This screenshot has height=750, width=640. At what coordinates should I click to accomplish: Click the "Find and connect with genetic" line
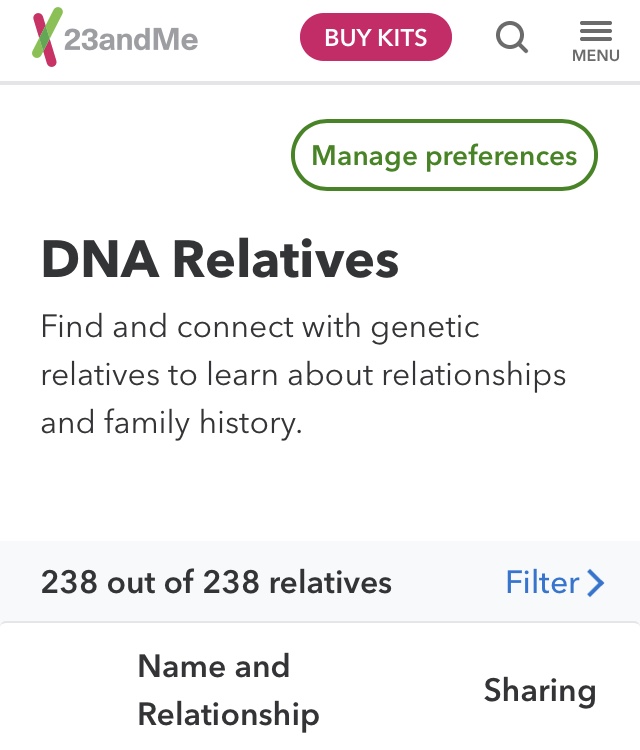(260, 327)
